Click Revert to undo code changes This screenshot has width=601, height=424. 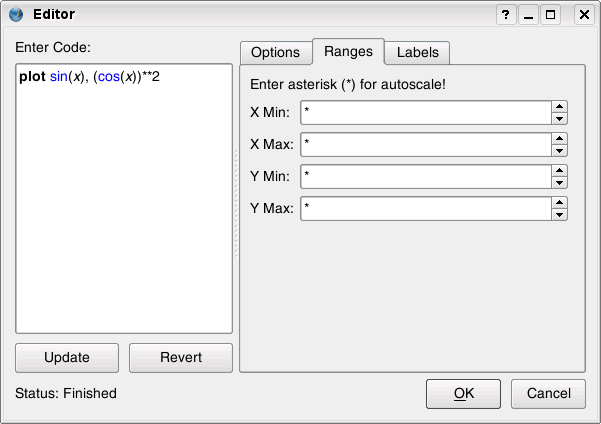(181, 358)
